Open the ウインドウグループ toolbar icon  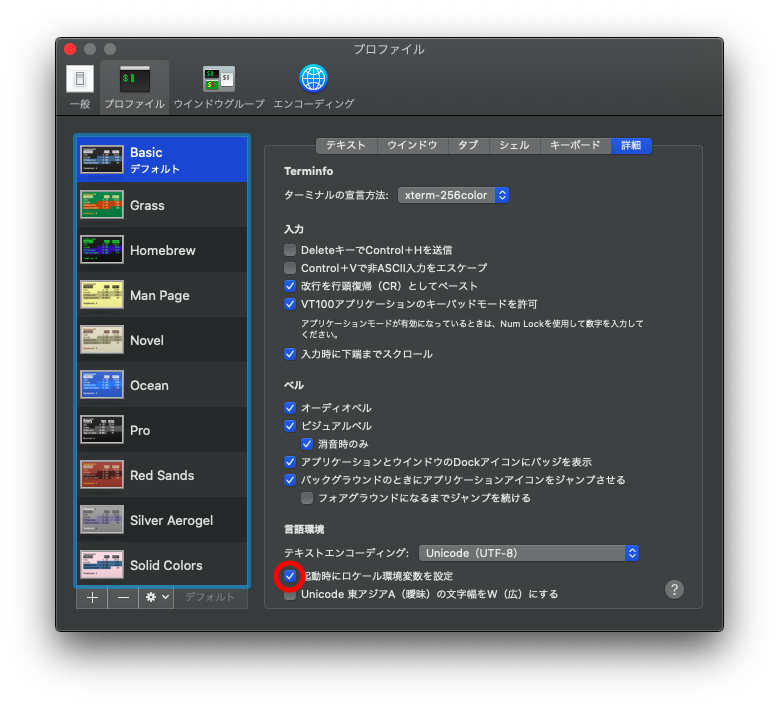218,80
